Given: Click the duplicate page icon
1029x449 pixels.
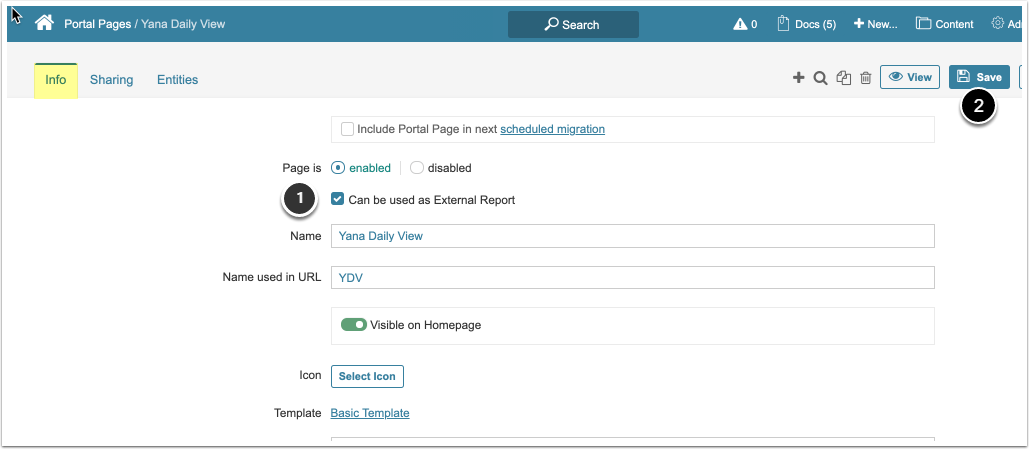Looking at the screenshot, I should tap(844, 78).
